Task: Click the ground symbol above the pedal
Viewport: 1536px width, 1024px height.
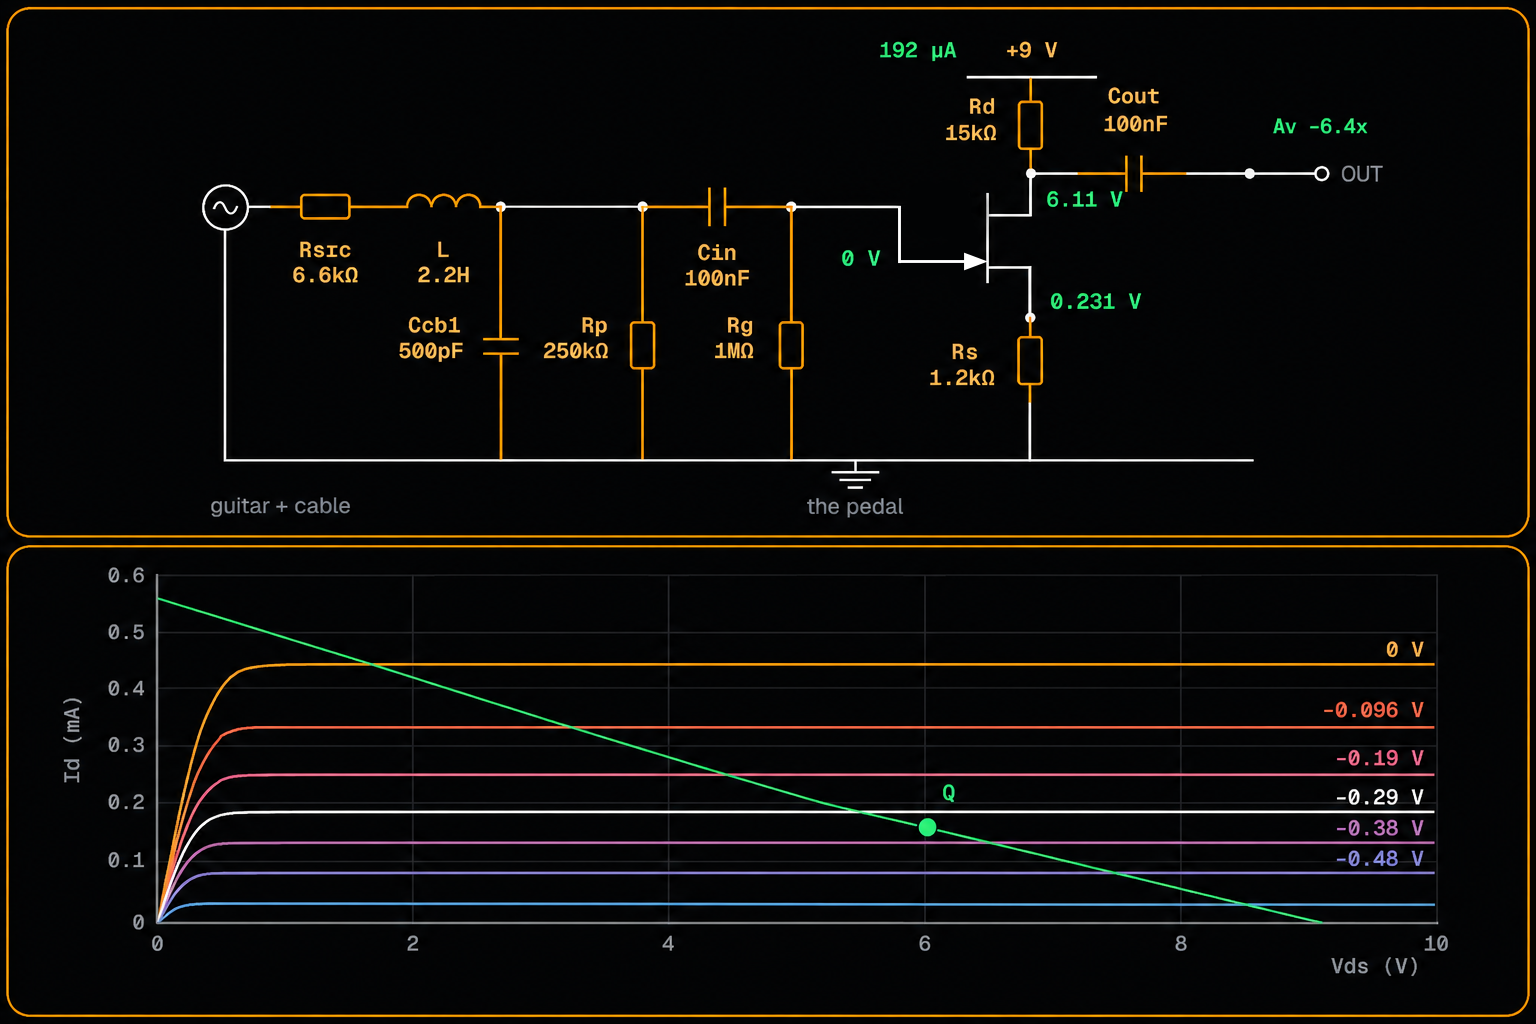Action: pos(855,475)
